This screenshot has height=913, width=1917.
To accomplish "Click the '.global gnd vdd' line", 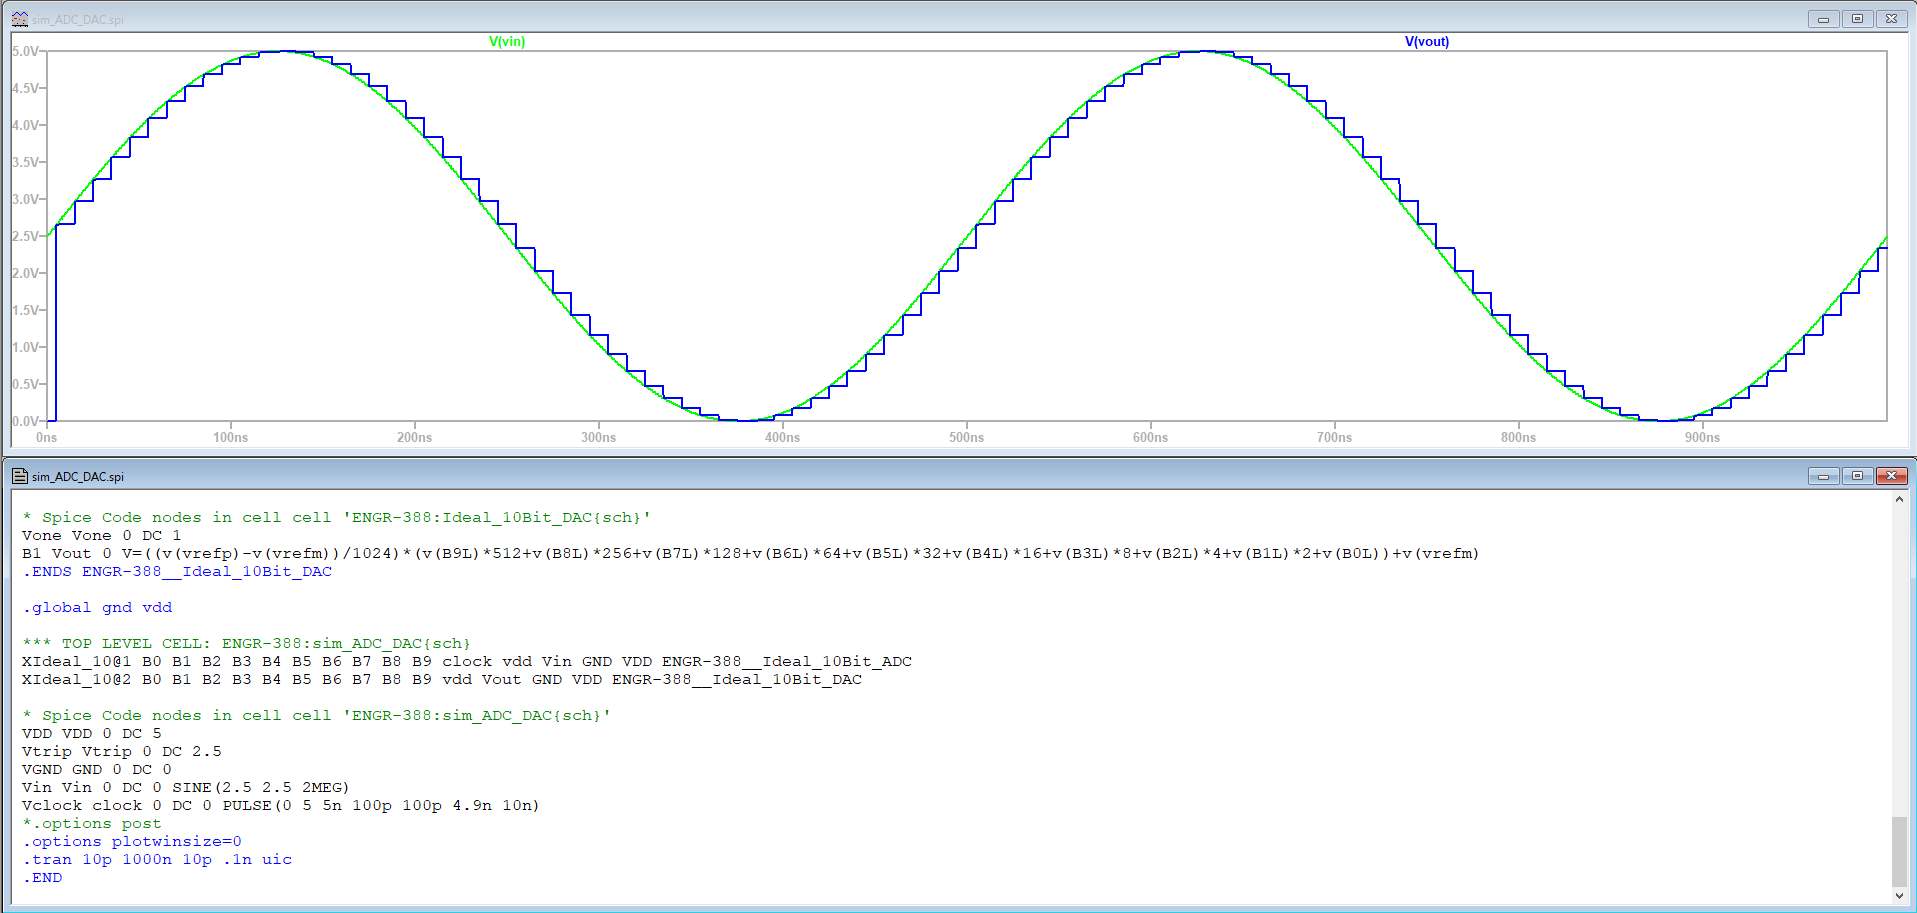I will point(97,607).
